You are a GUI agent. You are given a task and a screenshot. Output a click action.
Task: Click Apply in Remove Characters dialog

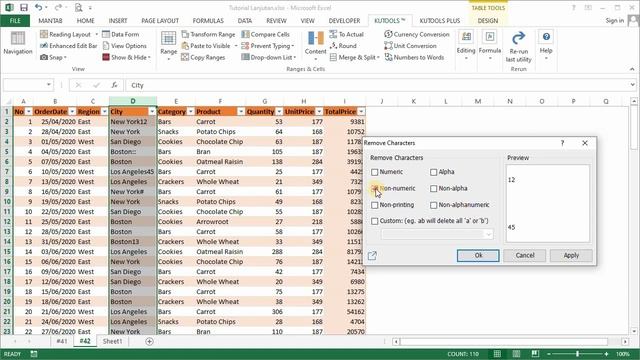pos(571,256)
